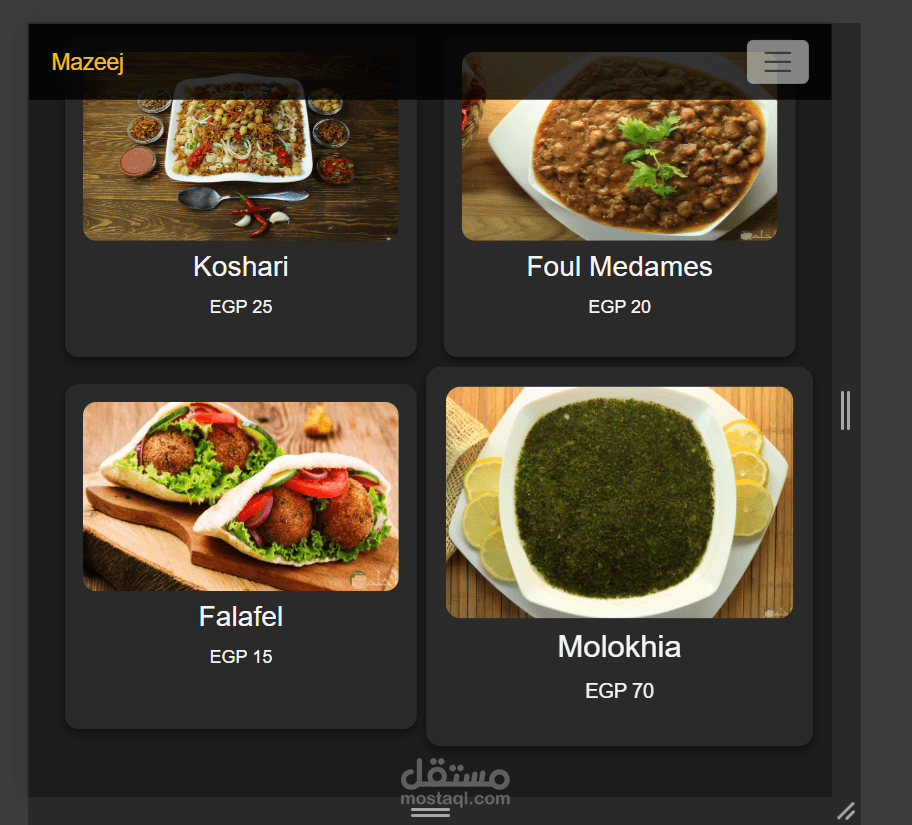Click the empty area below Falafel price
This screenshot has height=825, width=912.
[x=241, y=697]
